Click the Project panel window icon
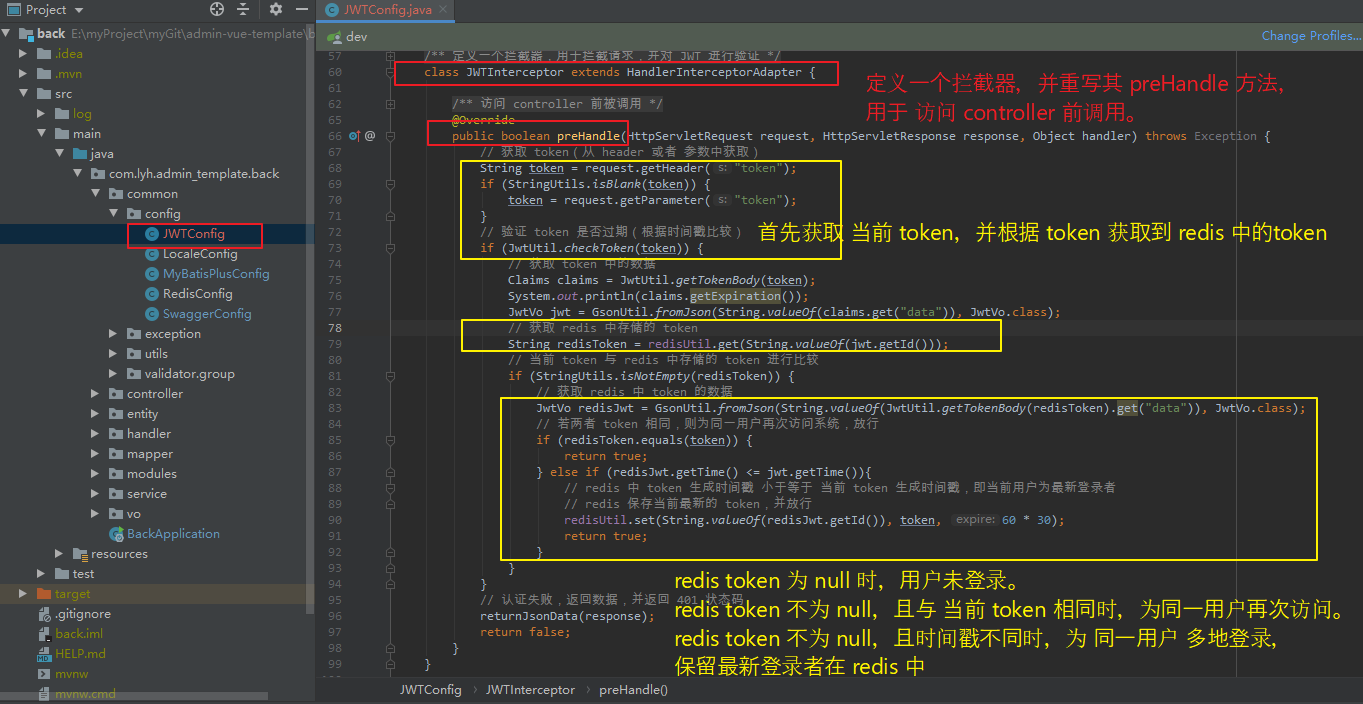The width and height of the screenshot is (1363, 704). click(13, 9)
